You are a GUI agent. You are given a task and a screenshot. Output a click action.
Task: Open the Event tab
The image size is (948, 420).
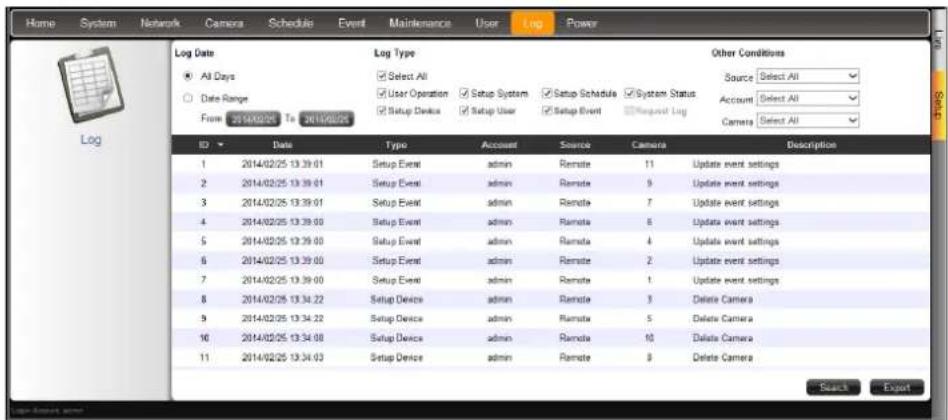(x=352, y=24)
